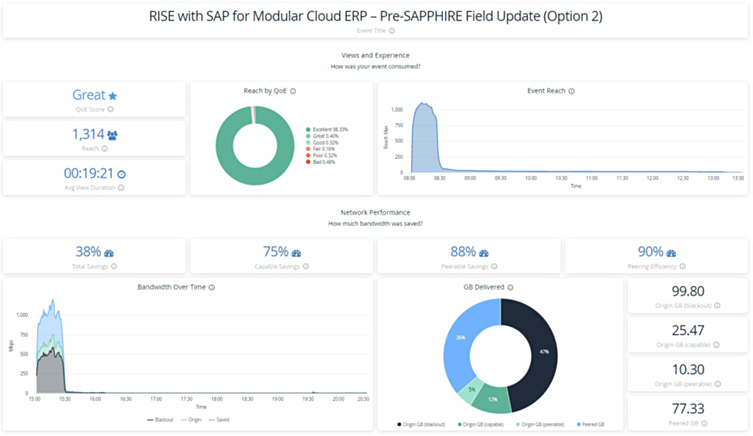Toggle Origin GB (capable) in GB Delivered legend
The height and width of the screenshot is (436, 753).
(x=481, y=425)
